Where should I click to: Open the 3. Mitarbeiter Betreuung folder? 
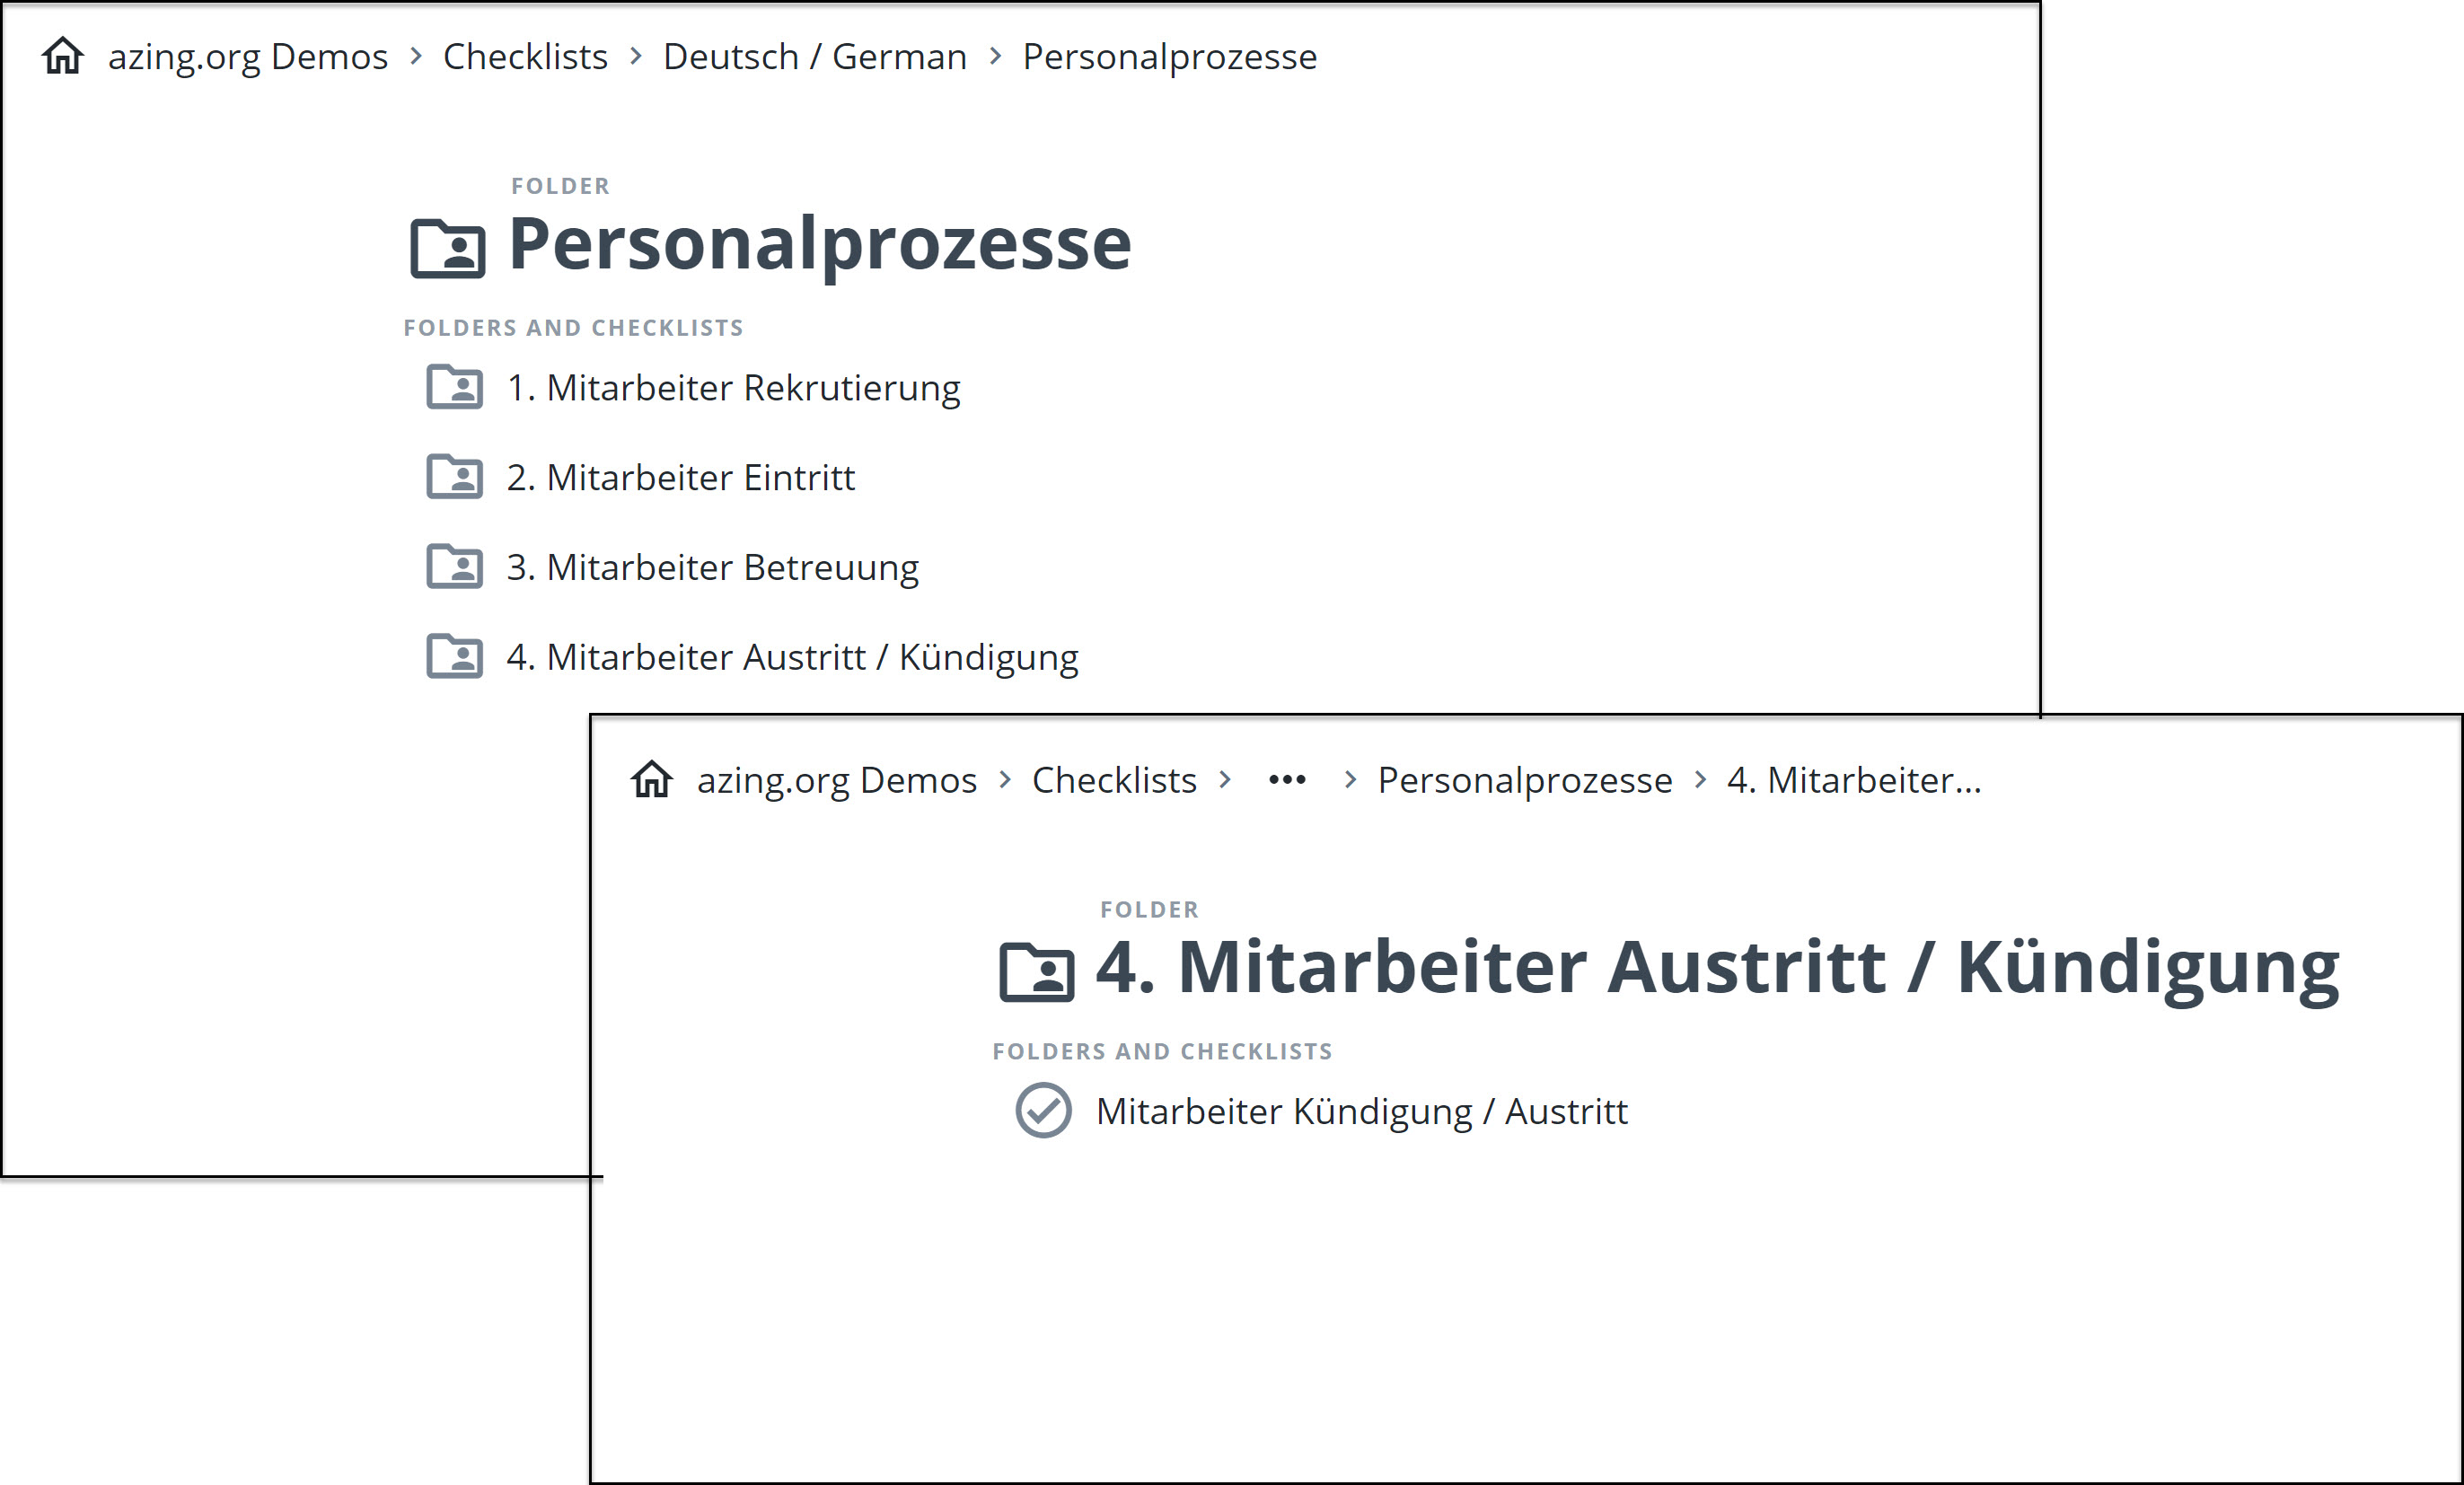click(x=712, y=568)
